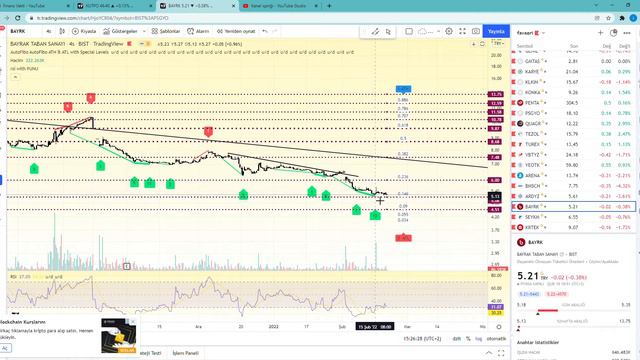Open watchlist advanced view pie icon
Viewport: 640px width, 360px height.
pos(613,33)
